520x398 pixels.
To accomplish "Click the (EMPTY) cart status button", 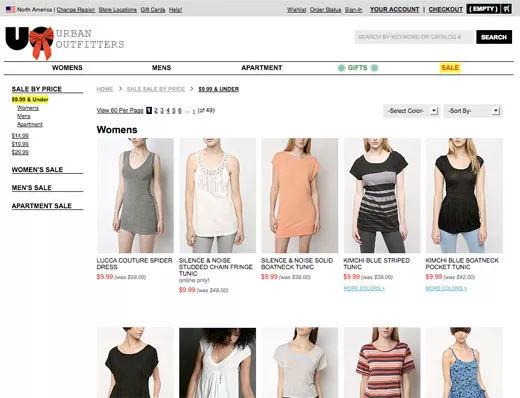I will 484,9.
